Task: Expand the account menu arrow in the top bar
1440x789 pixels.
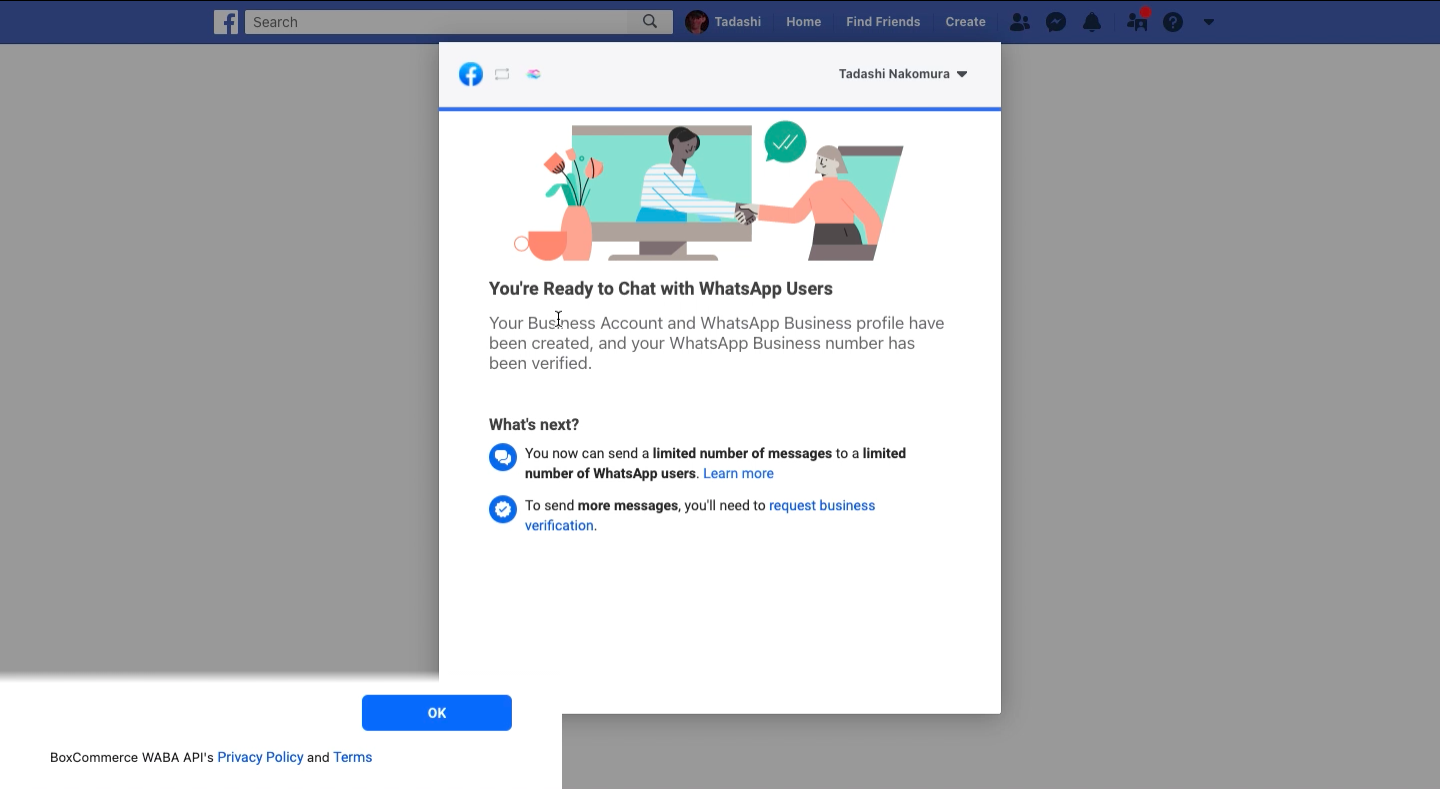Action: pyautogui.click(x=1209, y=22)
